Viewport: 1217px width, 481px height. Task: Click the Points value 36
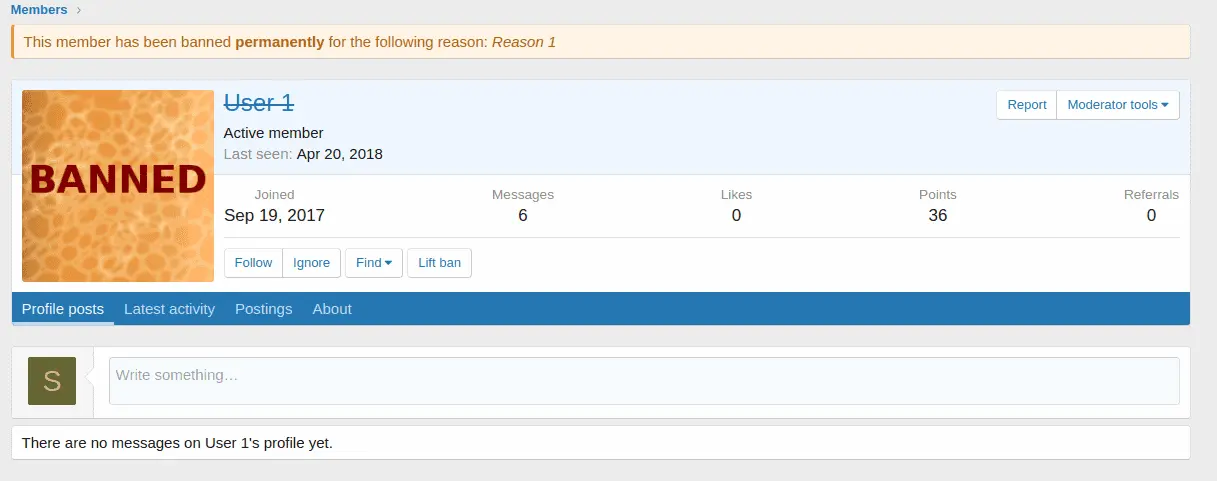click(937, 215)
